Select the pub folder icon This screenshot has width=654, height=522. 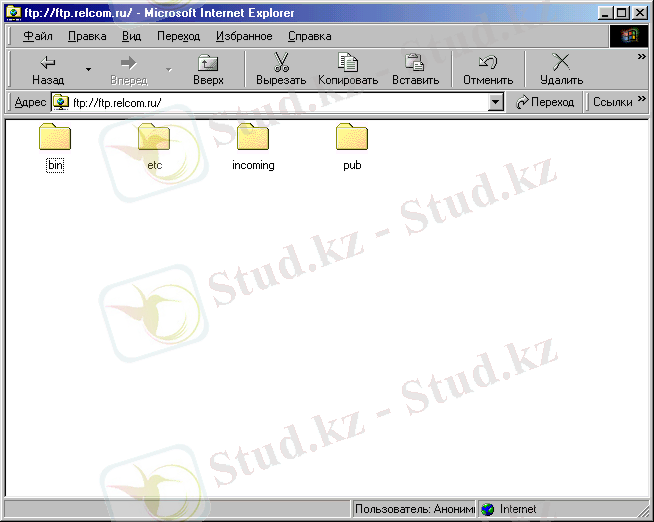coord(352,137)
